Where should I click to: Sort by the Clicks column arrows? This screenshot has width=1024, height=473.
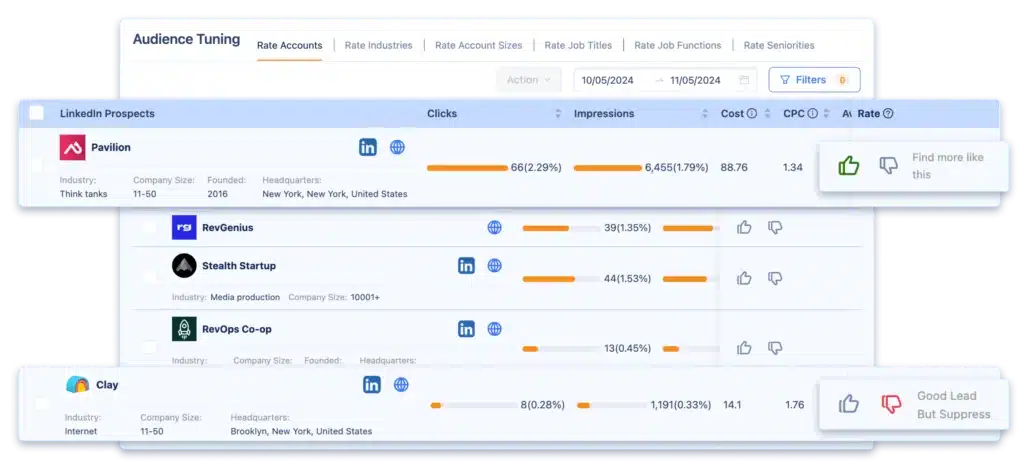click(x=558, y=114)
